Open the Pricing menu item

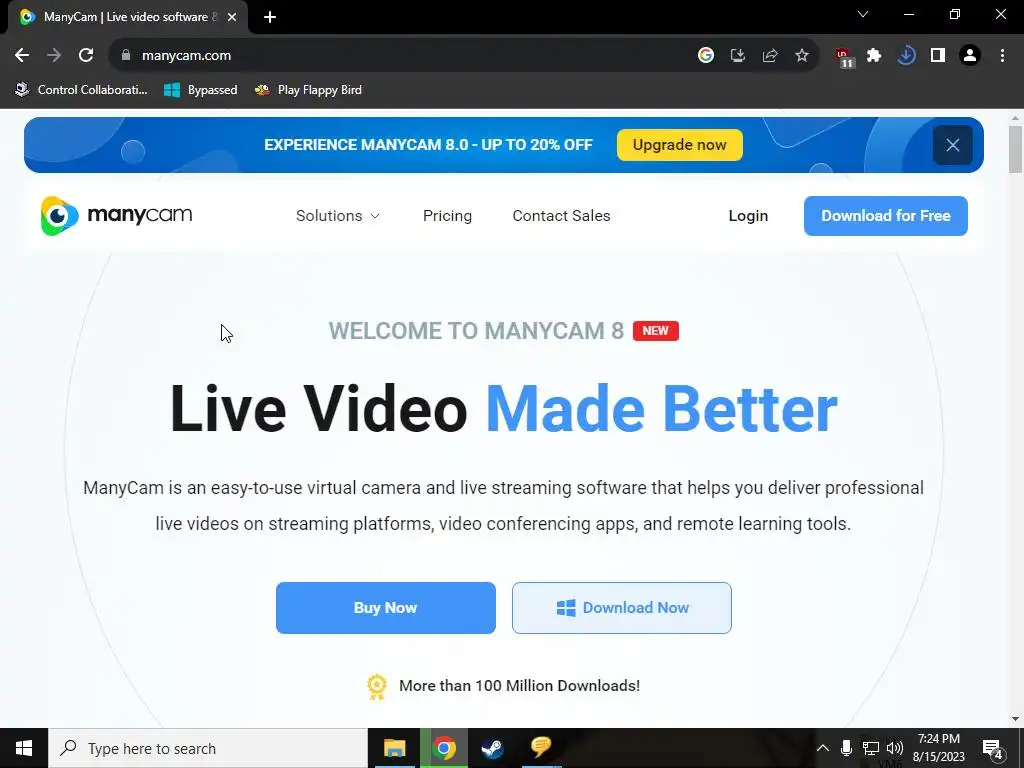pyautogui.click(x=447, y=216)
